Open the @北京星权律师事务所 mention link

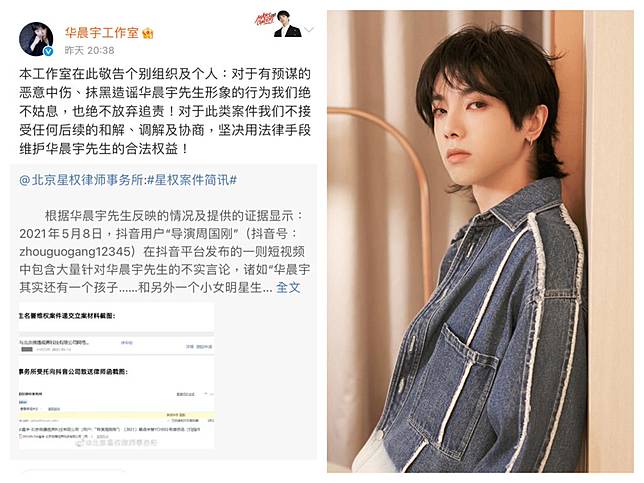[x=81, y=180]
